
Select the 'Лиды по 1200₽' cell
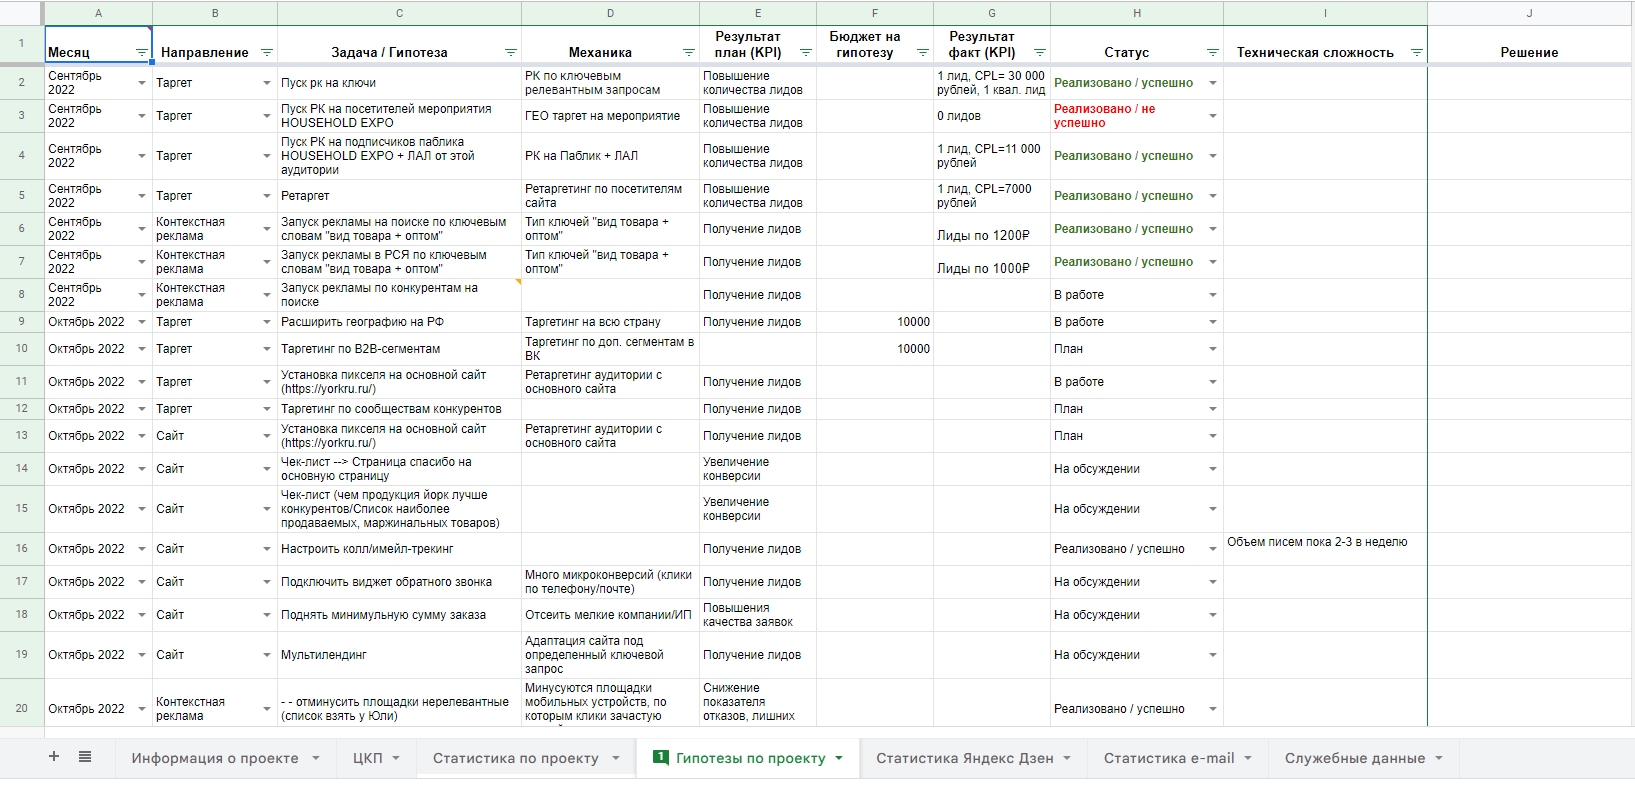(992, 229)
